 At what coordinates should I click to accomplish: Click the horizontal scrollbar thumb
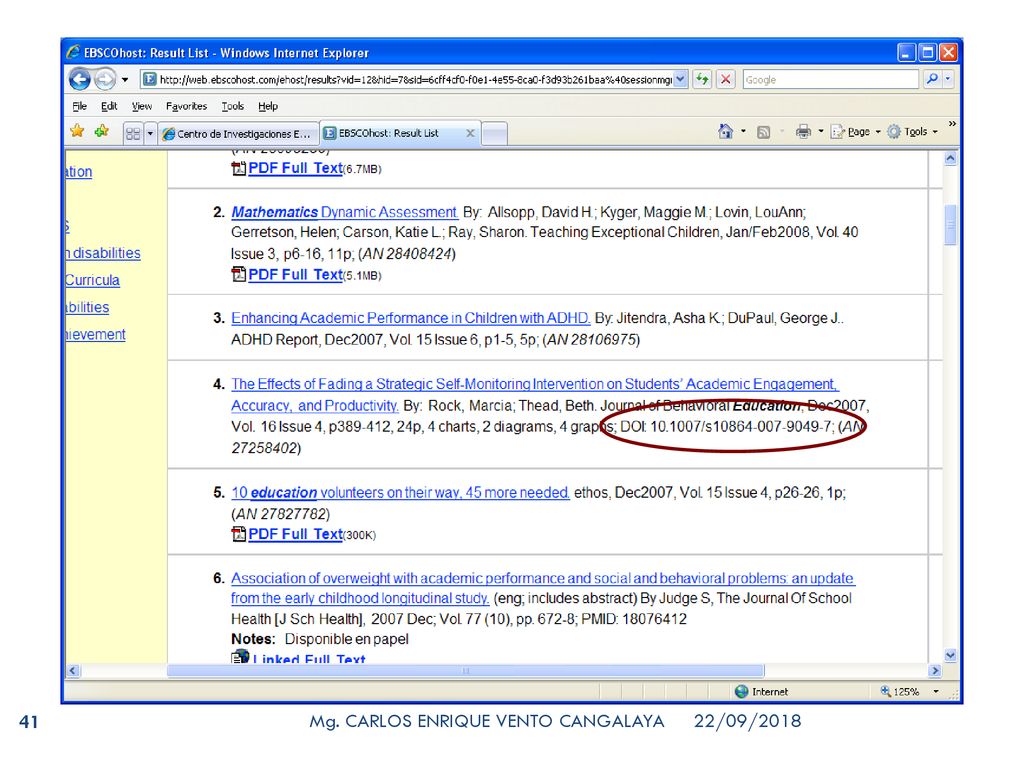(x=466, y=671)
